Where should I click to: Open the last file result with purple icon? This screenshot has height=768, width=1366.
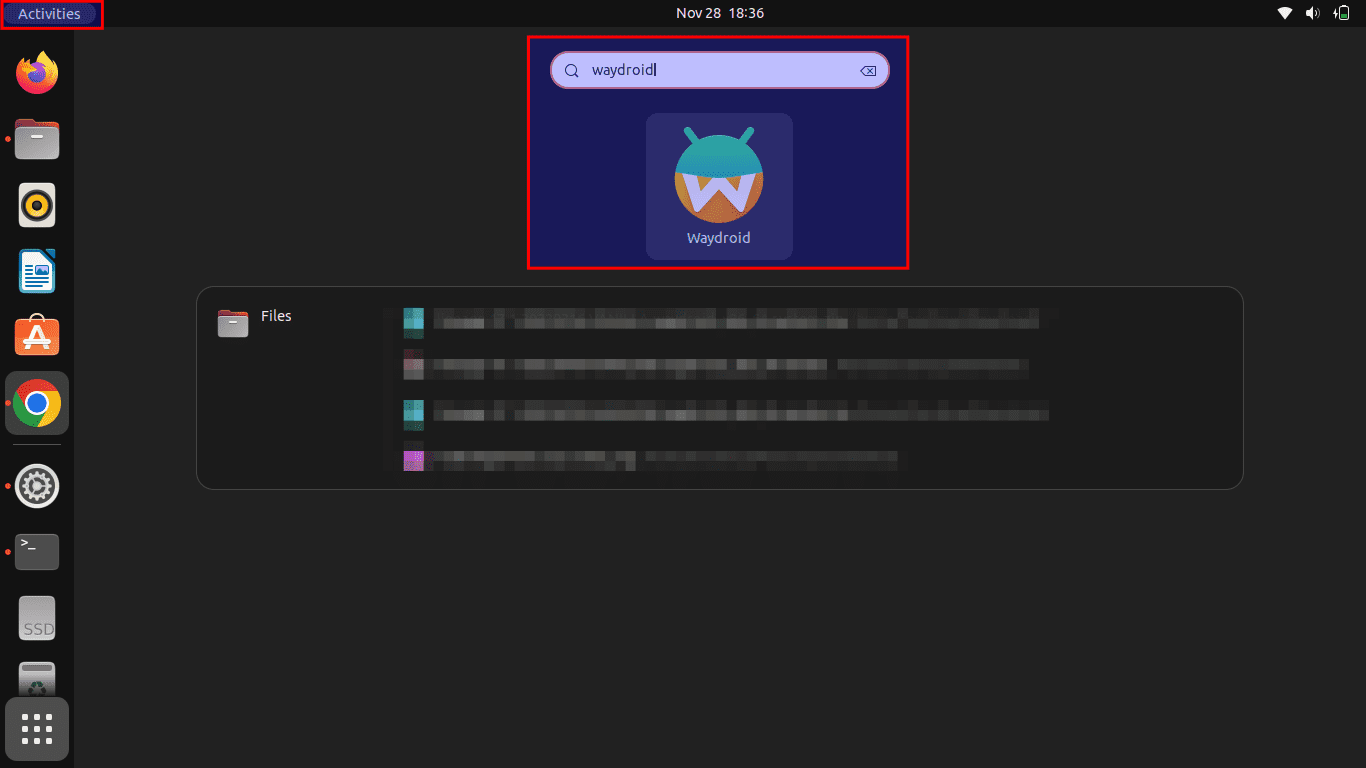coord(650,459)
